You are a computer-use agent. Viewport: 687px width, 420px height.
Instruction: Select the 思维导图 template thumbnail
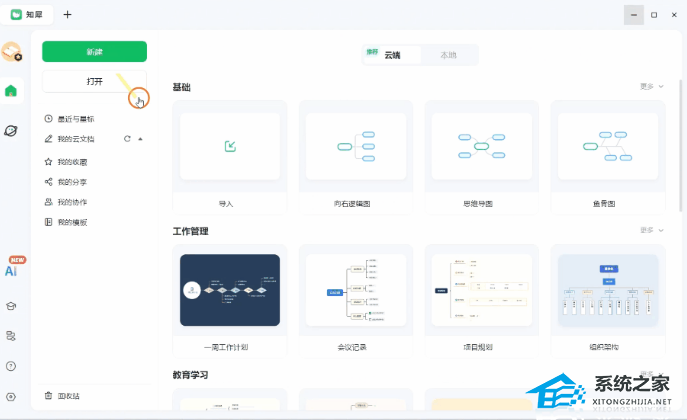482,146
